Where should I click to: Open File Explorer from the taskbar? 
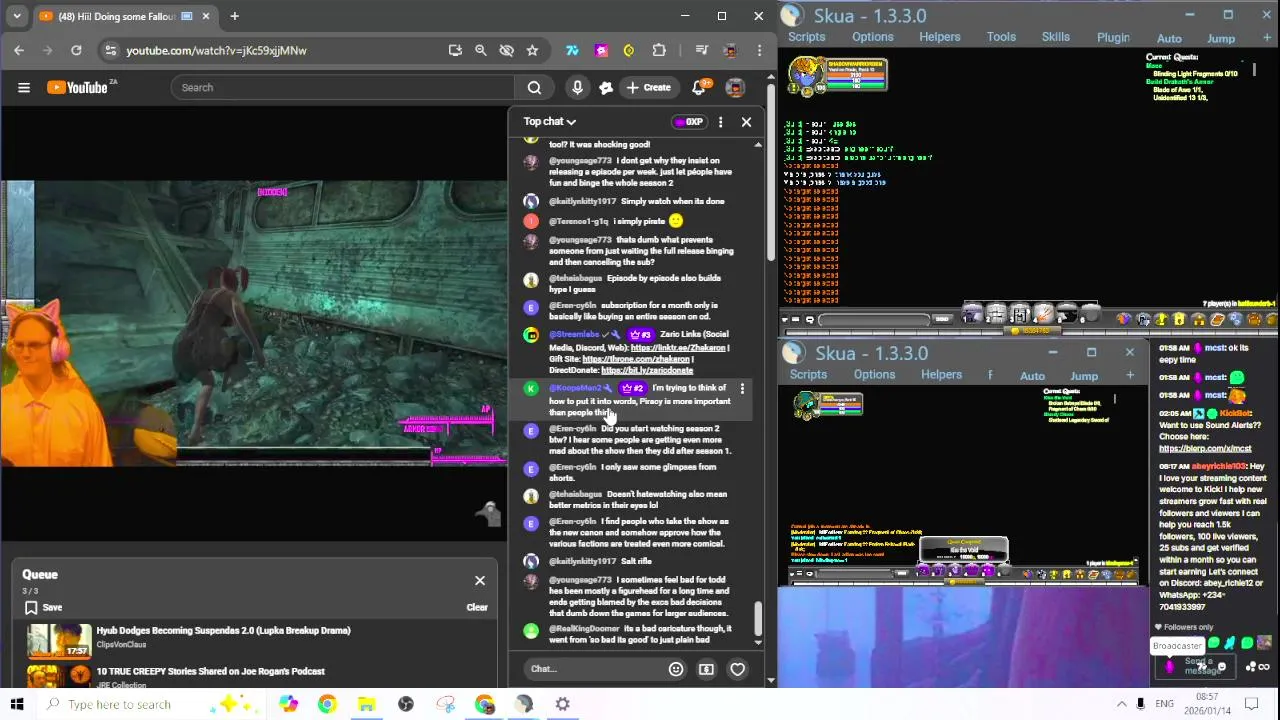pyautogui.click(x=366, y=704)
